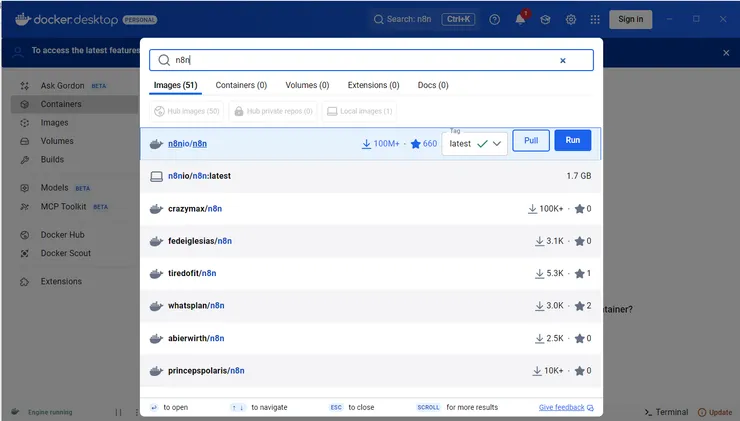Viewport: 740px width, 421px height.
Task: Click the whale icon beside crazymax/n8n
Action: [x=156, y=209]
